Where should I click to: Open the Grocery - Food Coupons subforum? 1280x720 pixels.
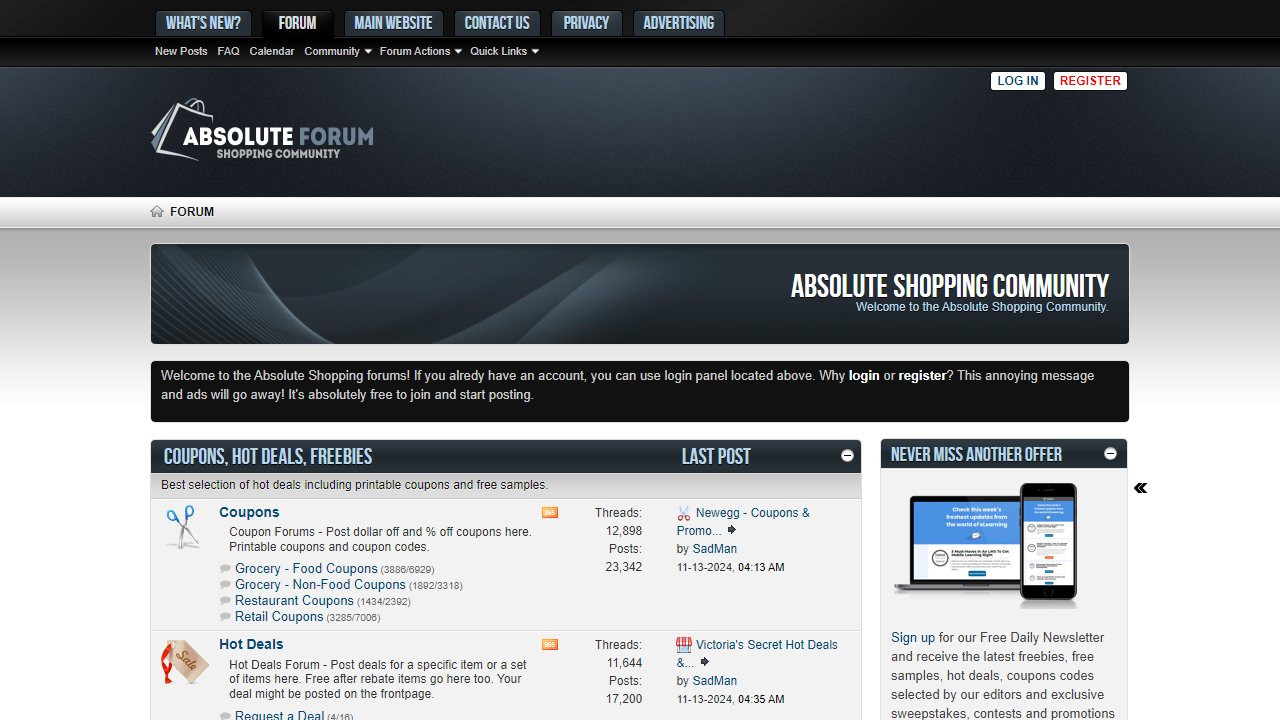pyautogui.click(x=306, y=568)
